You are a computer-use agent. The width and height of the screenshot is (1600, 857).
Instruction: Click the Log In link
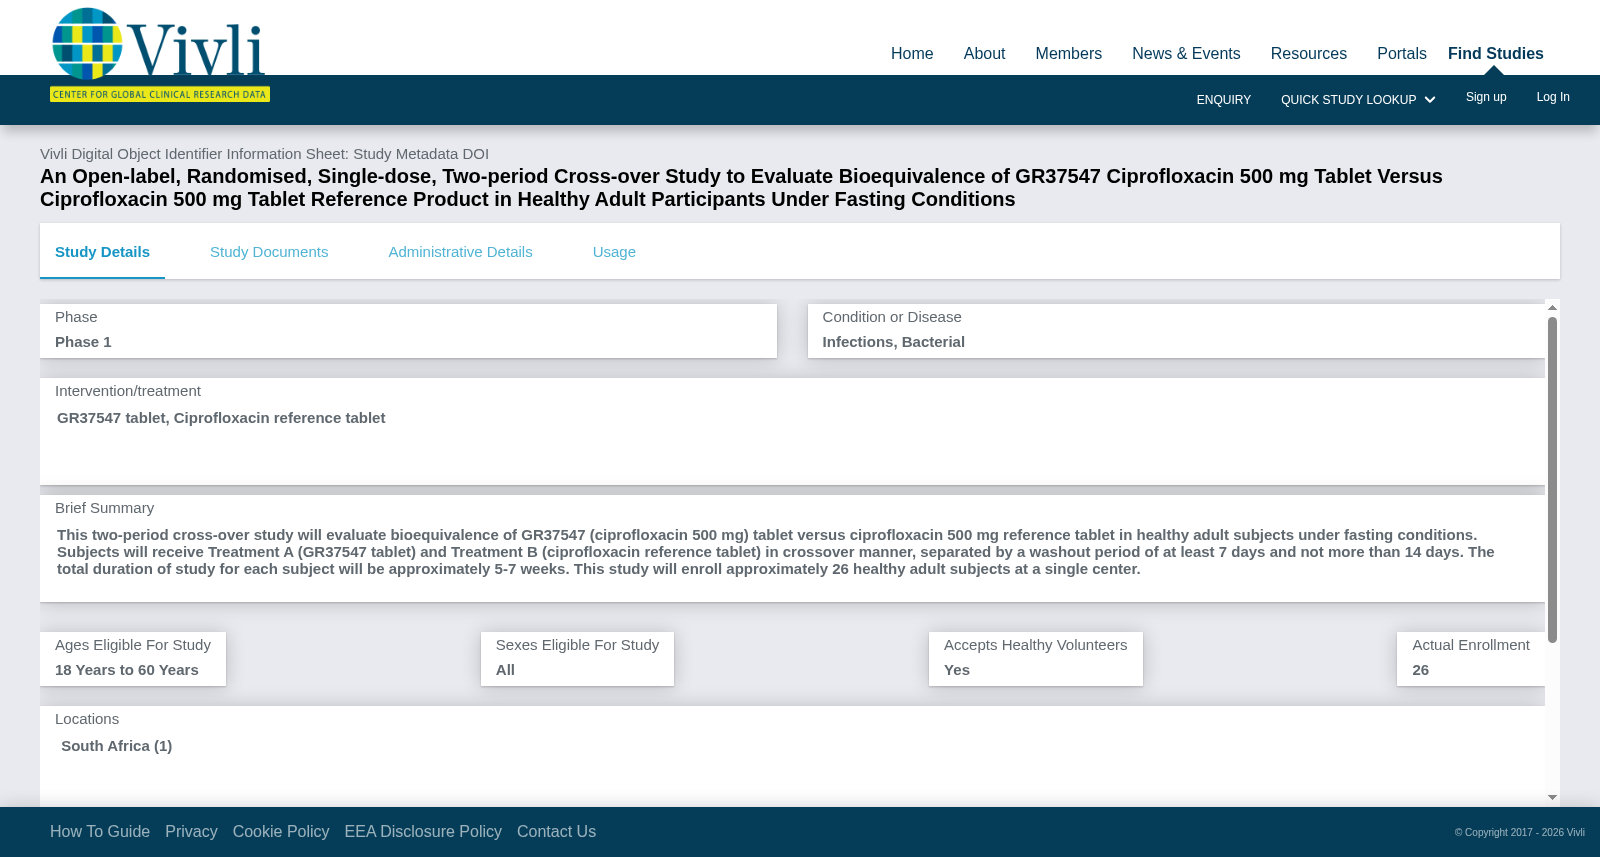(x=1553, y=97)
